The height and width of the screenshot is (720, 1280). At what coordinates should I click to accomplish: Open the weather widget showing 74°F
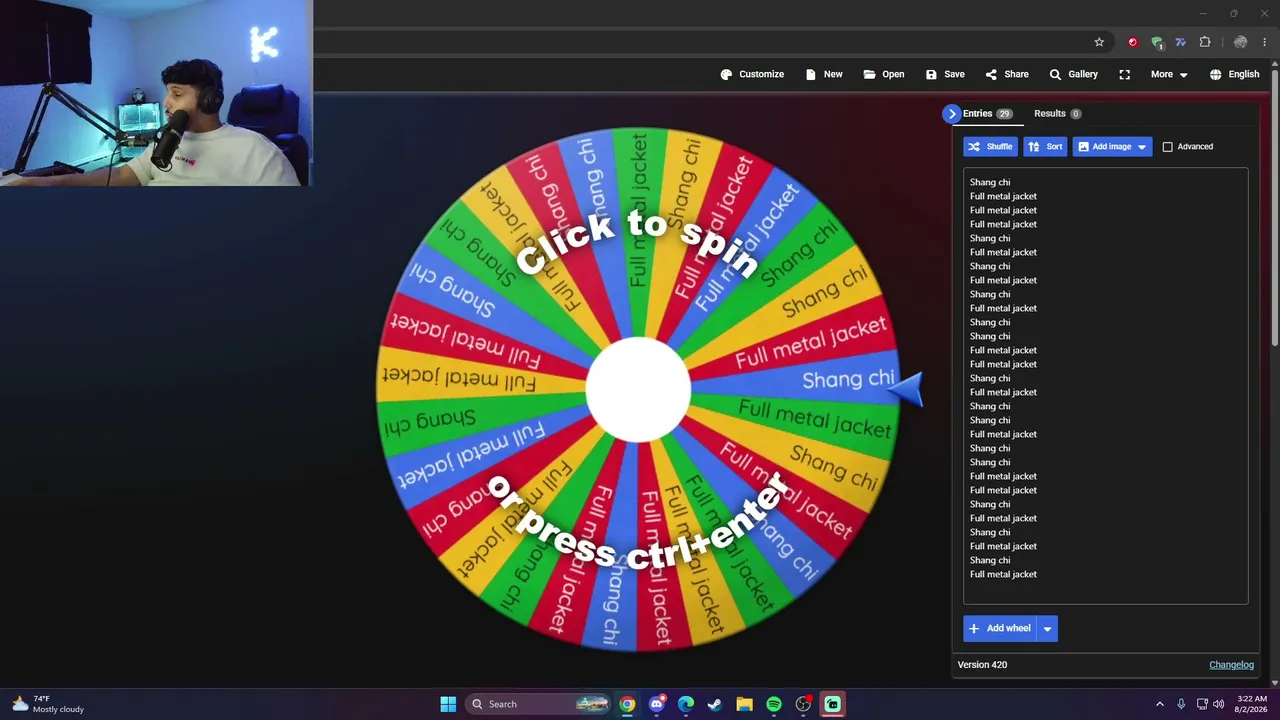click(x=48, y=704)
